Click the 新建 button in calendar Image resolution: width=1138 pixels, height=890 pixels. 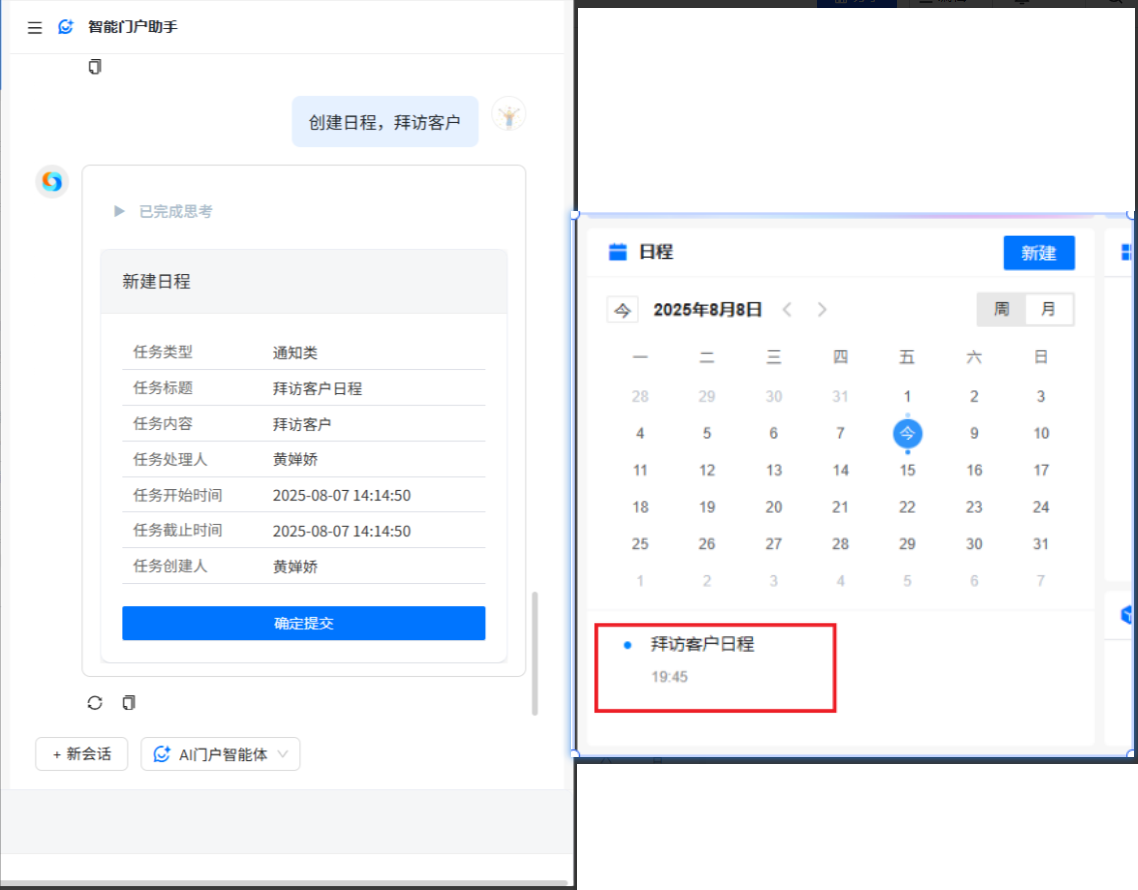pyautogui.click(x=1038, y=253)
